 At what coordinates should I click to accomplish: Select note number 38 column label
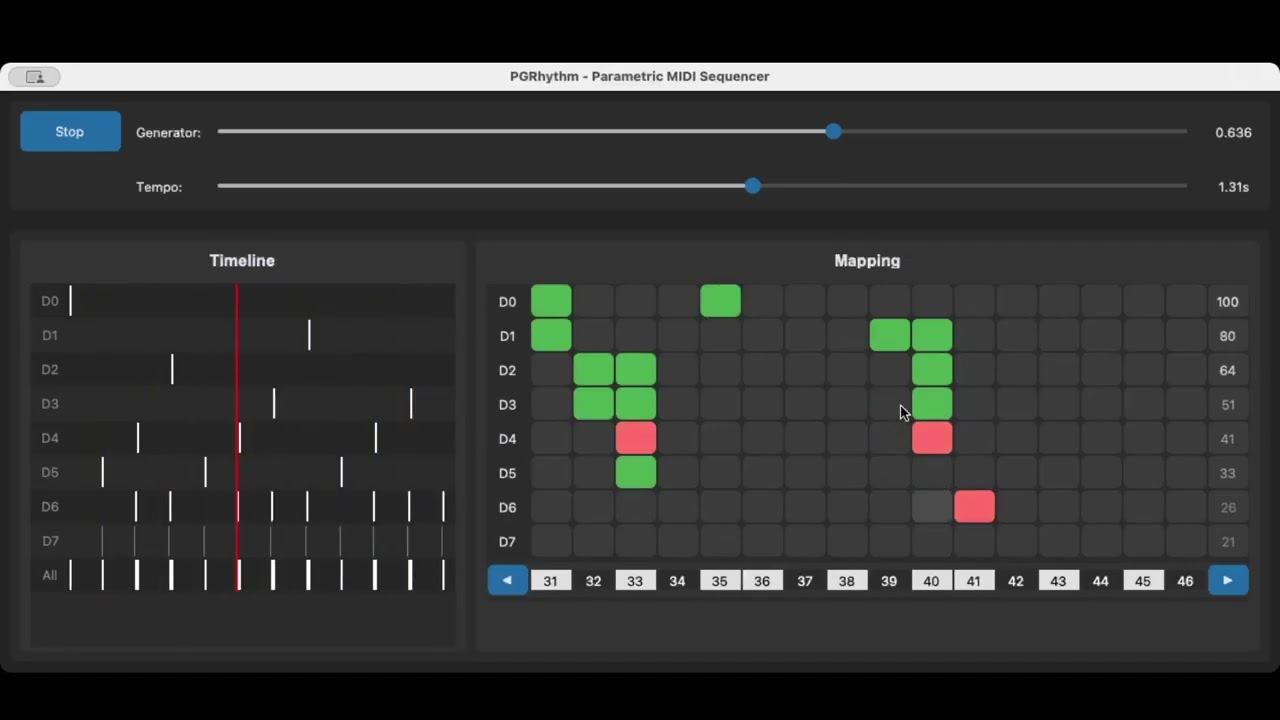[x=847, y=581]
